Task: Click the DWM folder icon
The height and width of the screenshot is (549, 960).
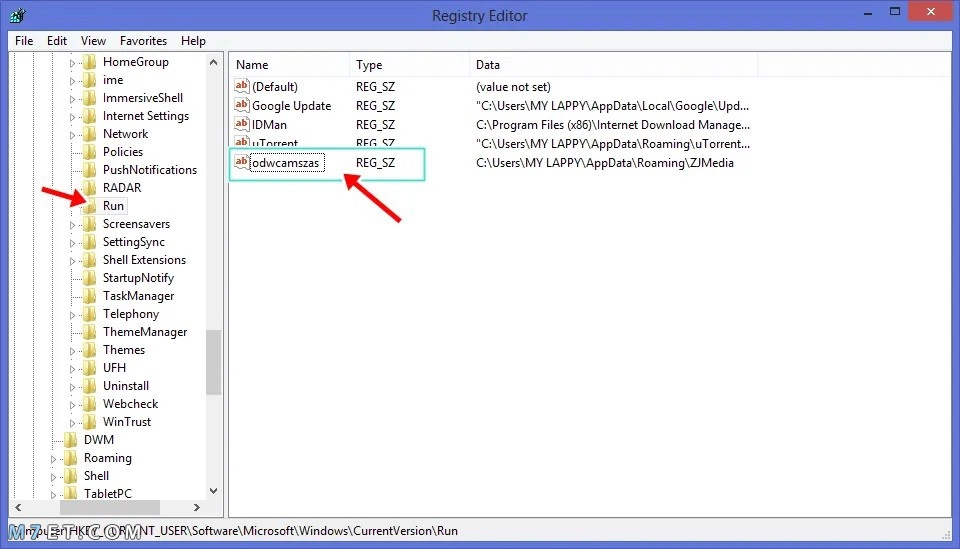Action: 70,439
